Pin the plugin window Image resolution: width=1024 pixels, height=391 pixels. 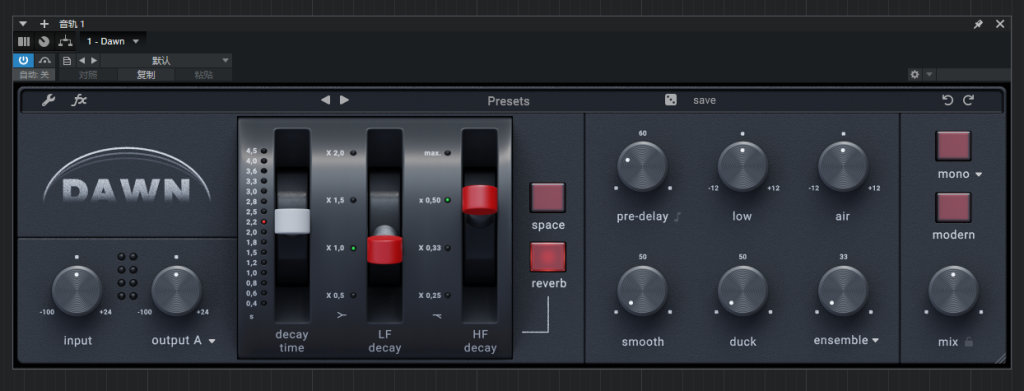978,24
